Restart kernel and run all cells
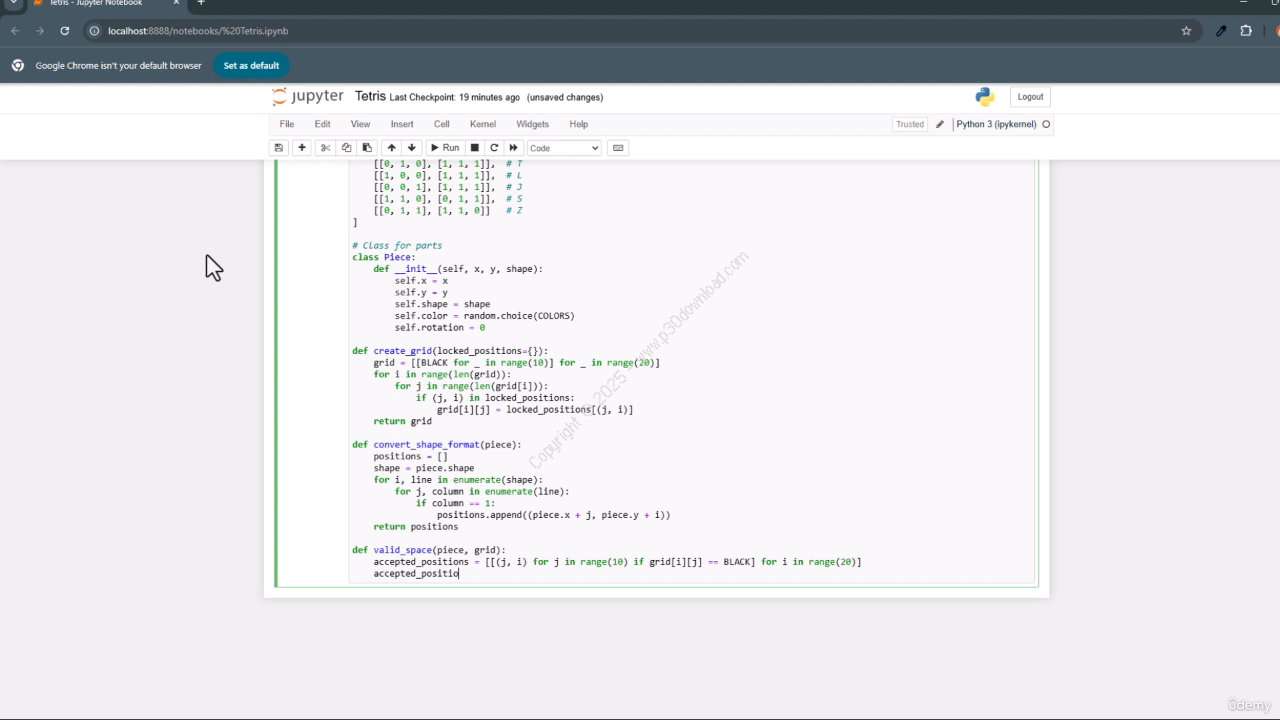1280x720 pixels. [514, 148]
